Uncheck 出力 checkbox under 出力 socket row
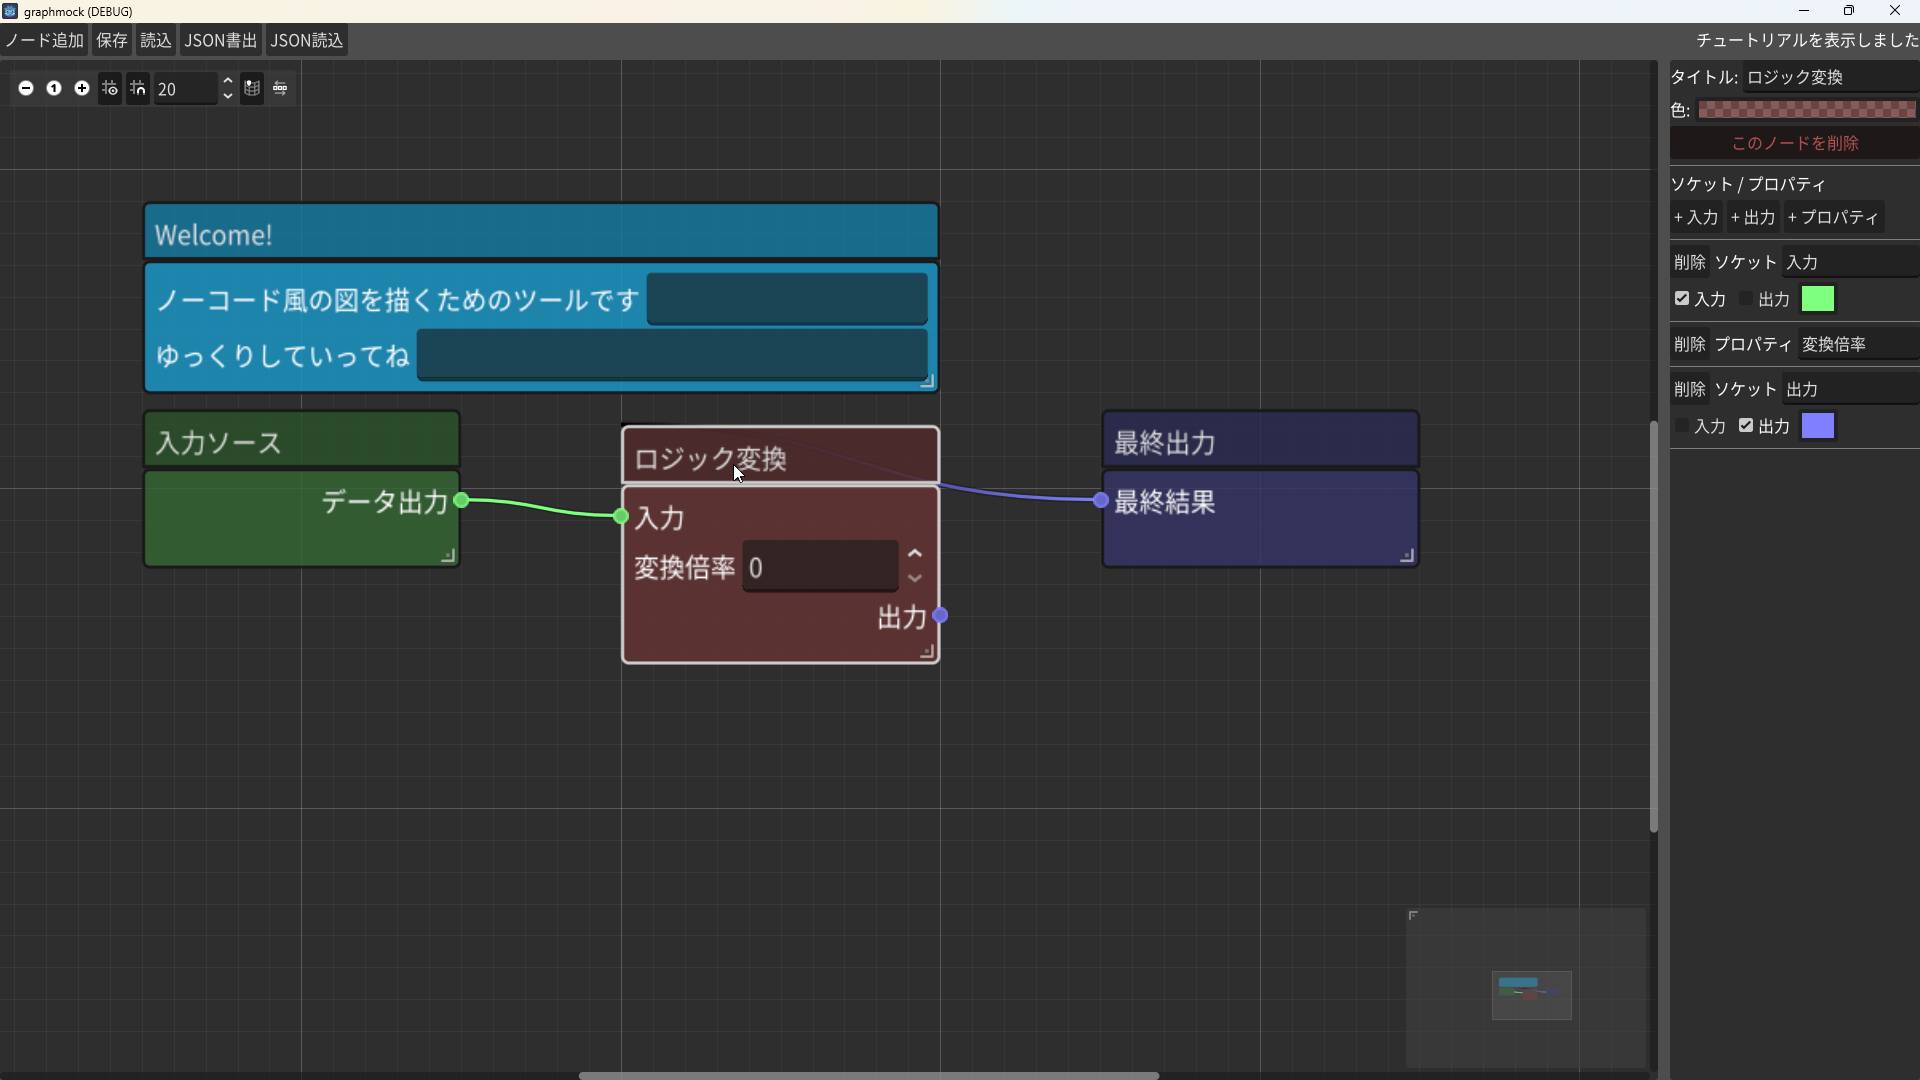The height and width of the screenshot is (1080, 1920). point(1746,426)
